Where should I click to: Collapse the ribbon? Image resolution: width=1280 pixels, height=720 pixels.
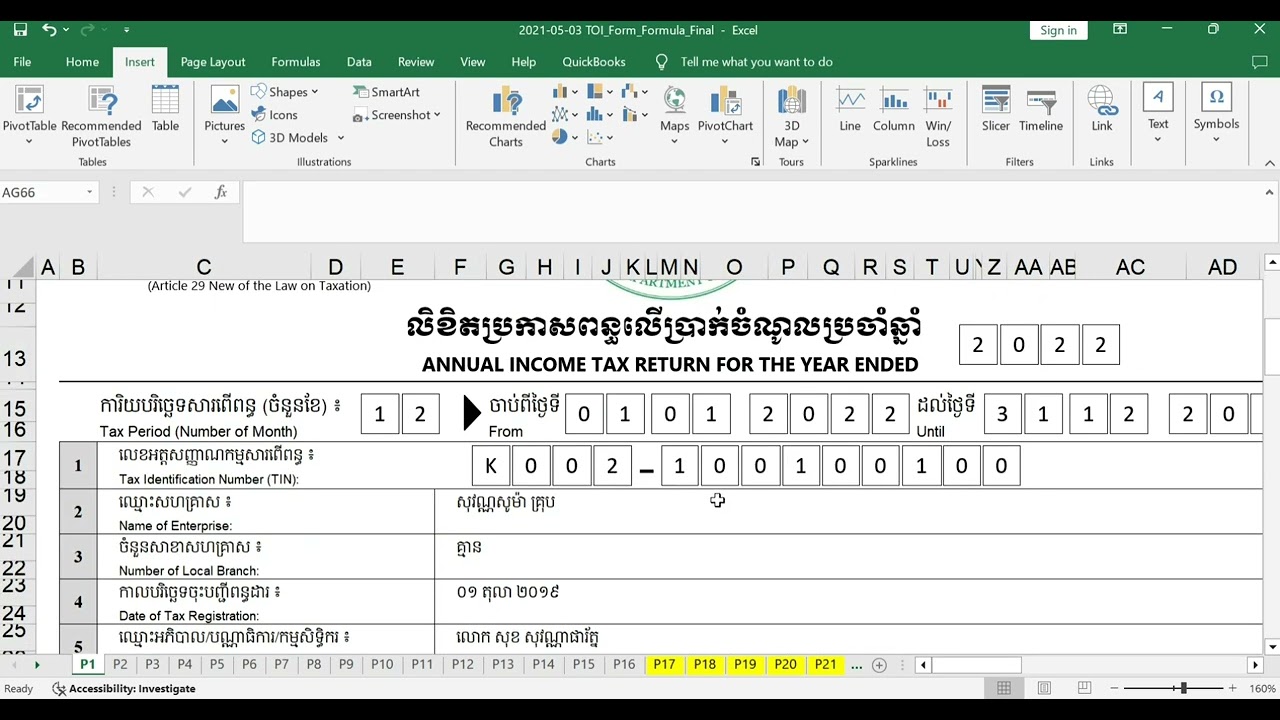pyautogui.click(x=1270, y=163)
